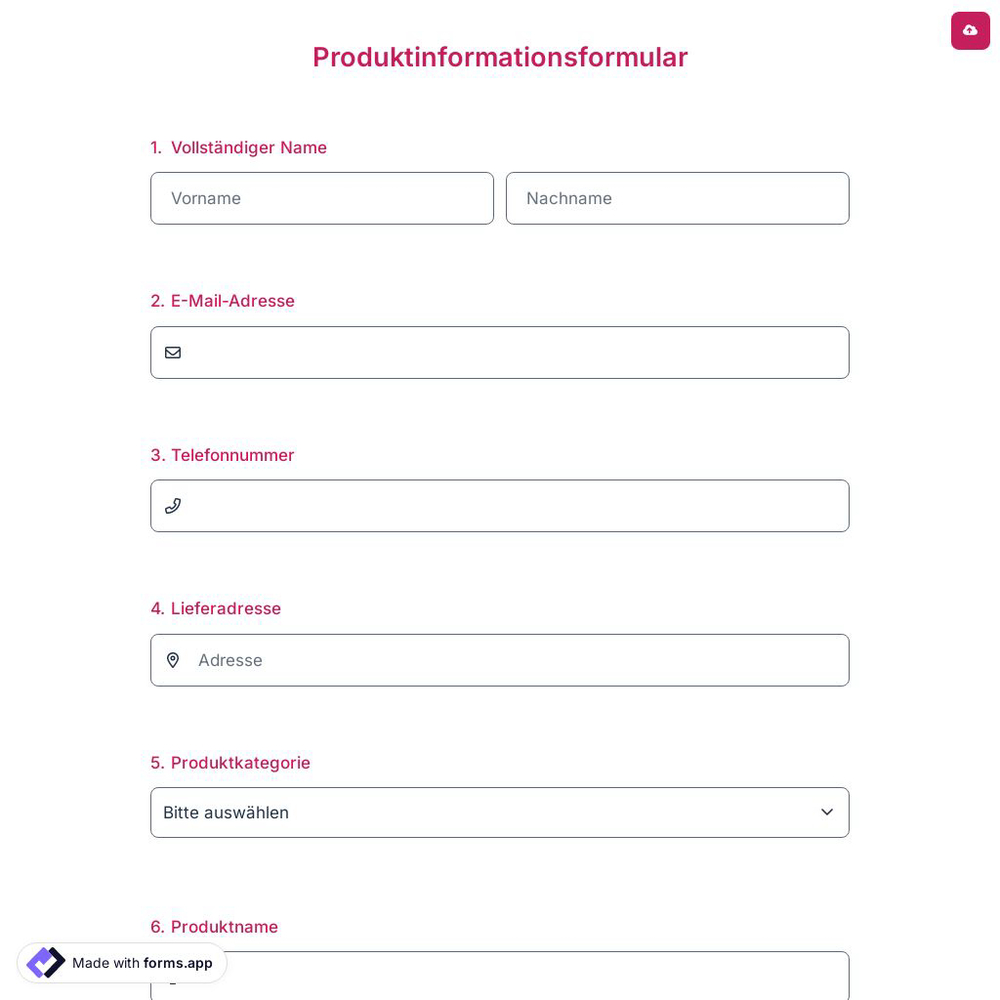Click the Telefonnummer input box
The height and width of the screenshot is (1000, 1000).
tap(500, 506)
